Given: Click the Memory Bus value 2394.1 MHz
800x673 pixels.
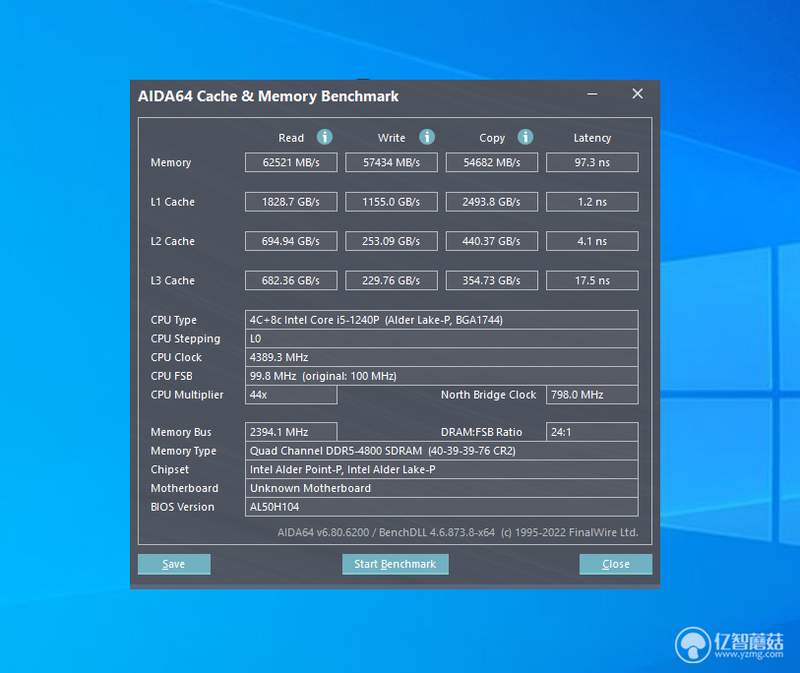Looking at the screenshot, I should click(291, 432).
